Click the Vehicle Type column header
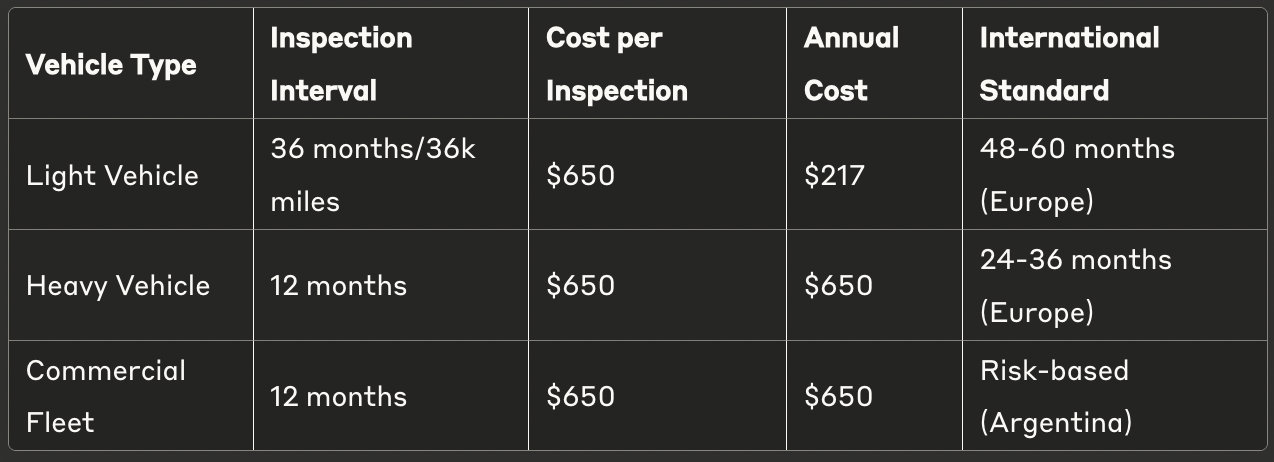This screenshot has height=462, width=1274. pos(111,65)
